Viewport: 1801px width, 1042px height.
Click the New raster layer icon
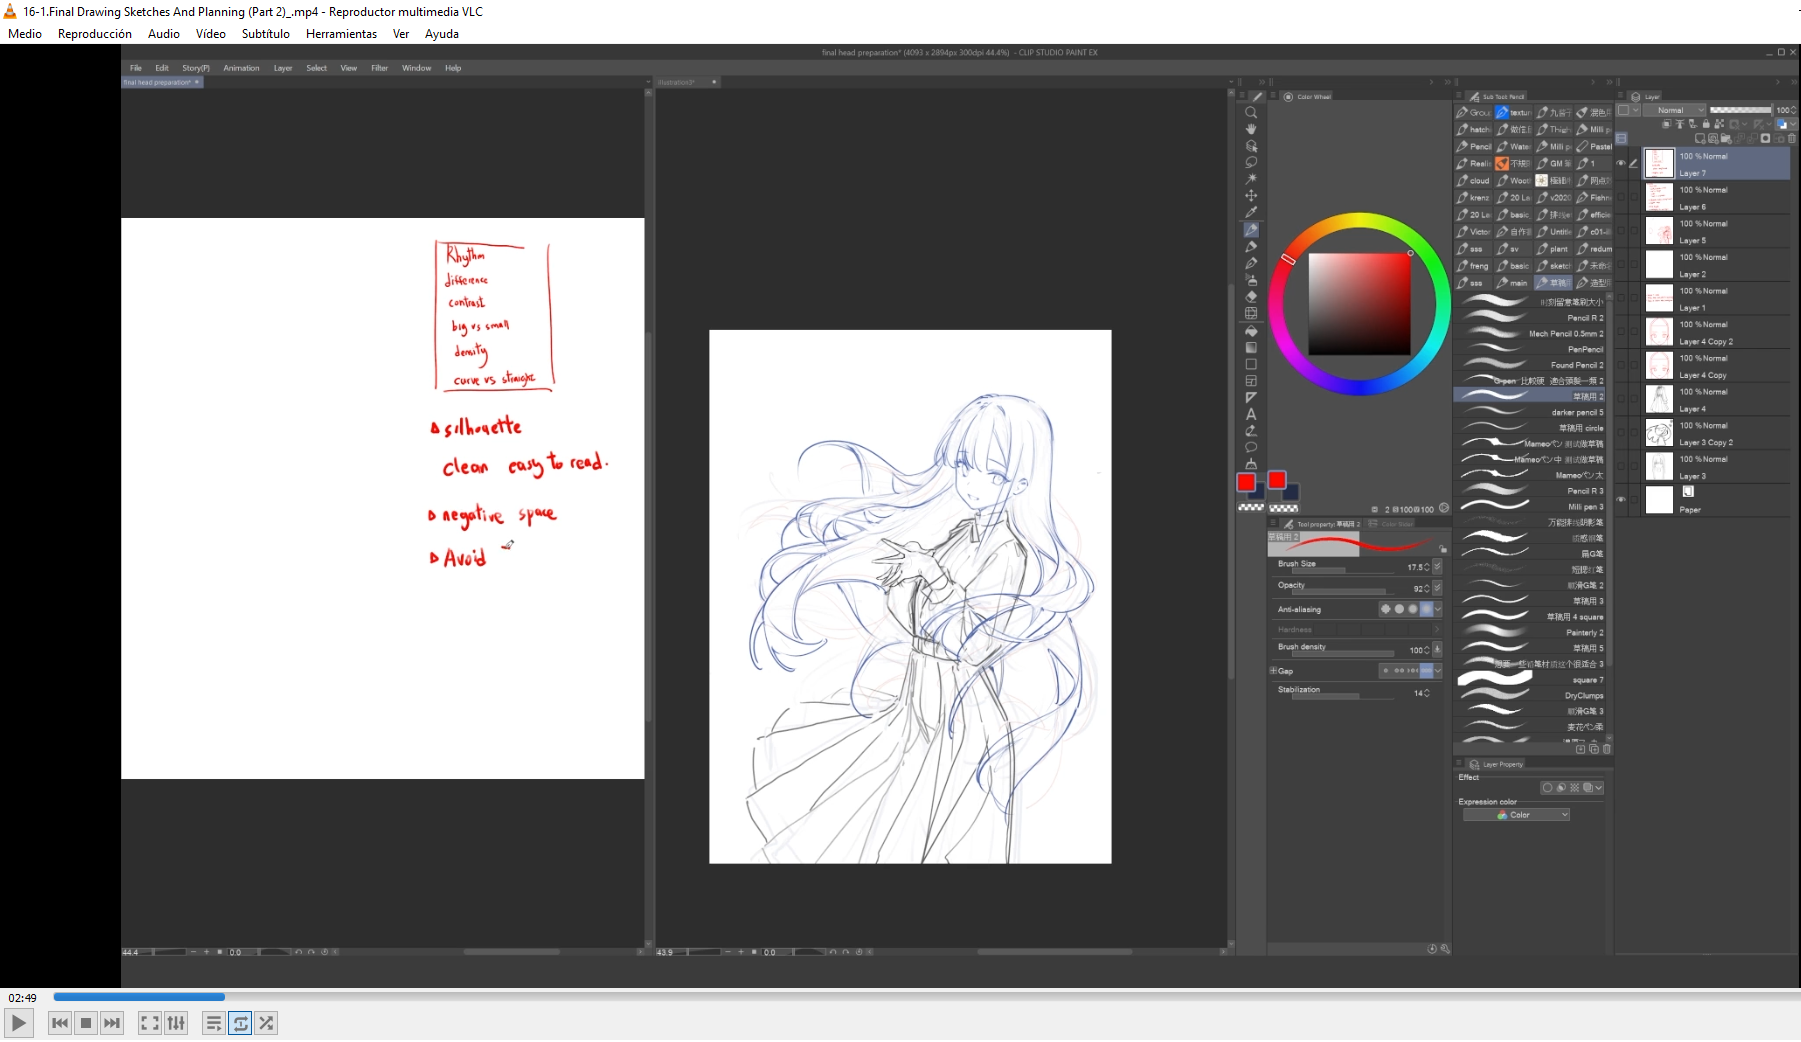point(1700,139)
